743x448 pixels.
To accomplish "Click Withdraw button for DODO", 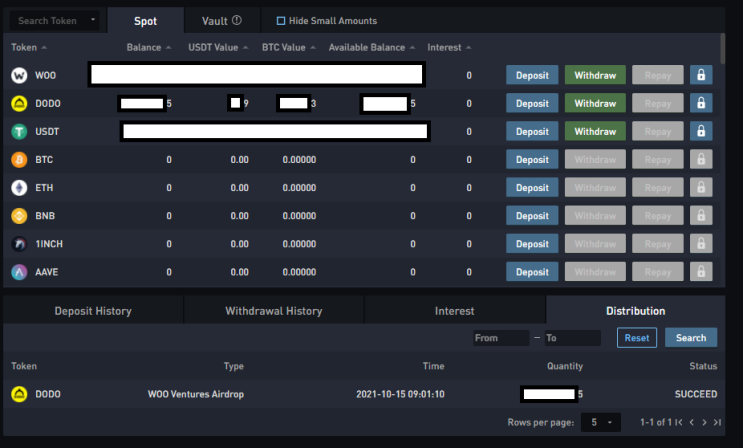I will pos(595,103).
